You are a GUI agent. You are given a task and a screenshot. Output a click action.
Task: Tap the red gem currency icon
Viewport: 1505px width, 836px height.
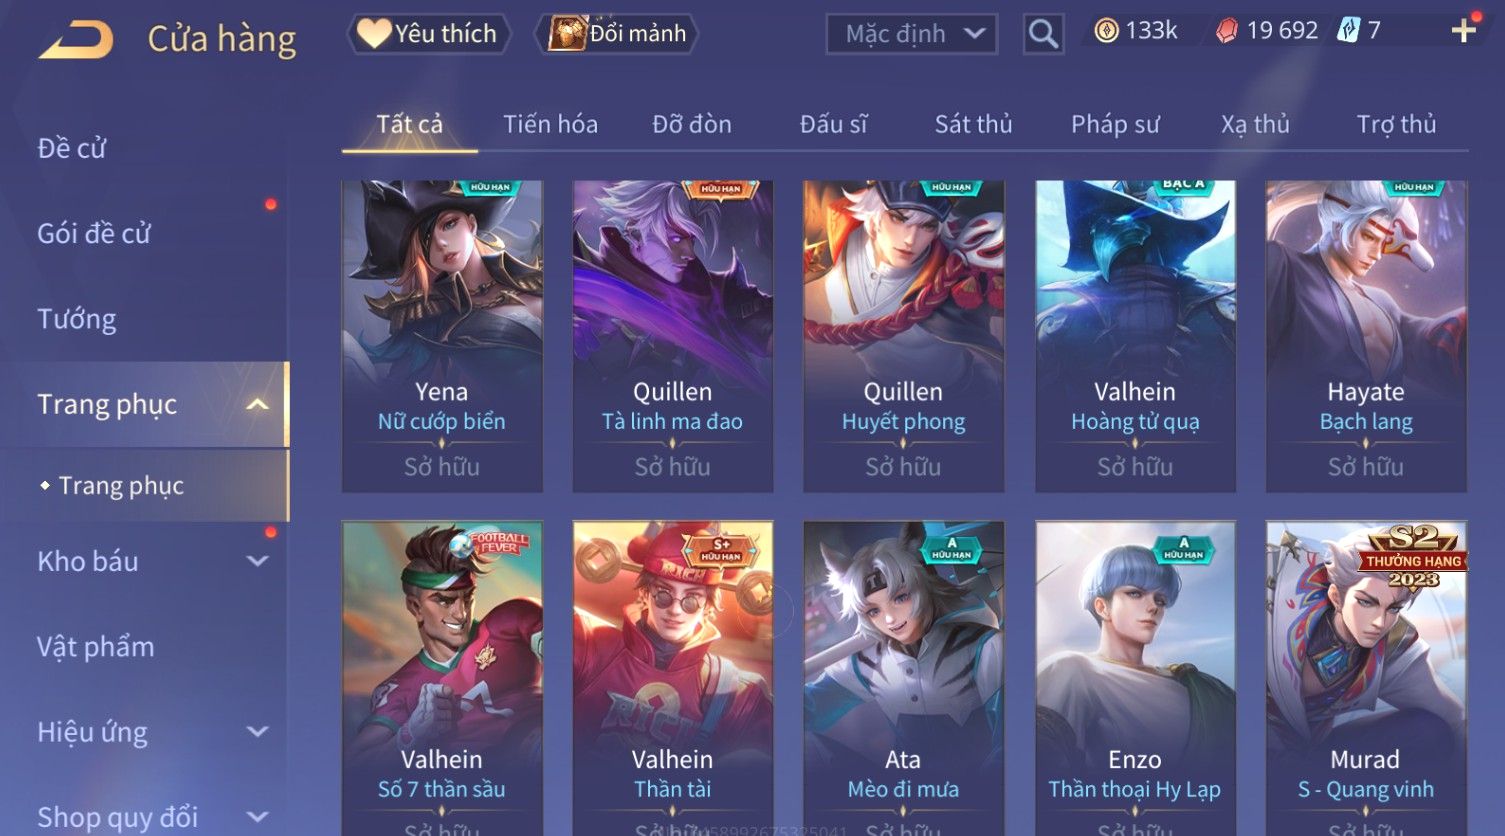1226,31
